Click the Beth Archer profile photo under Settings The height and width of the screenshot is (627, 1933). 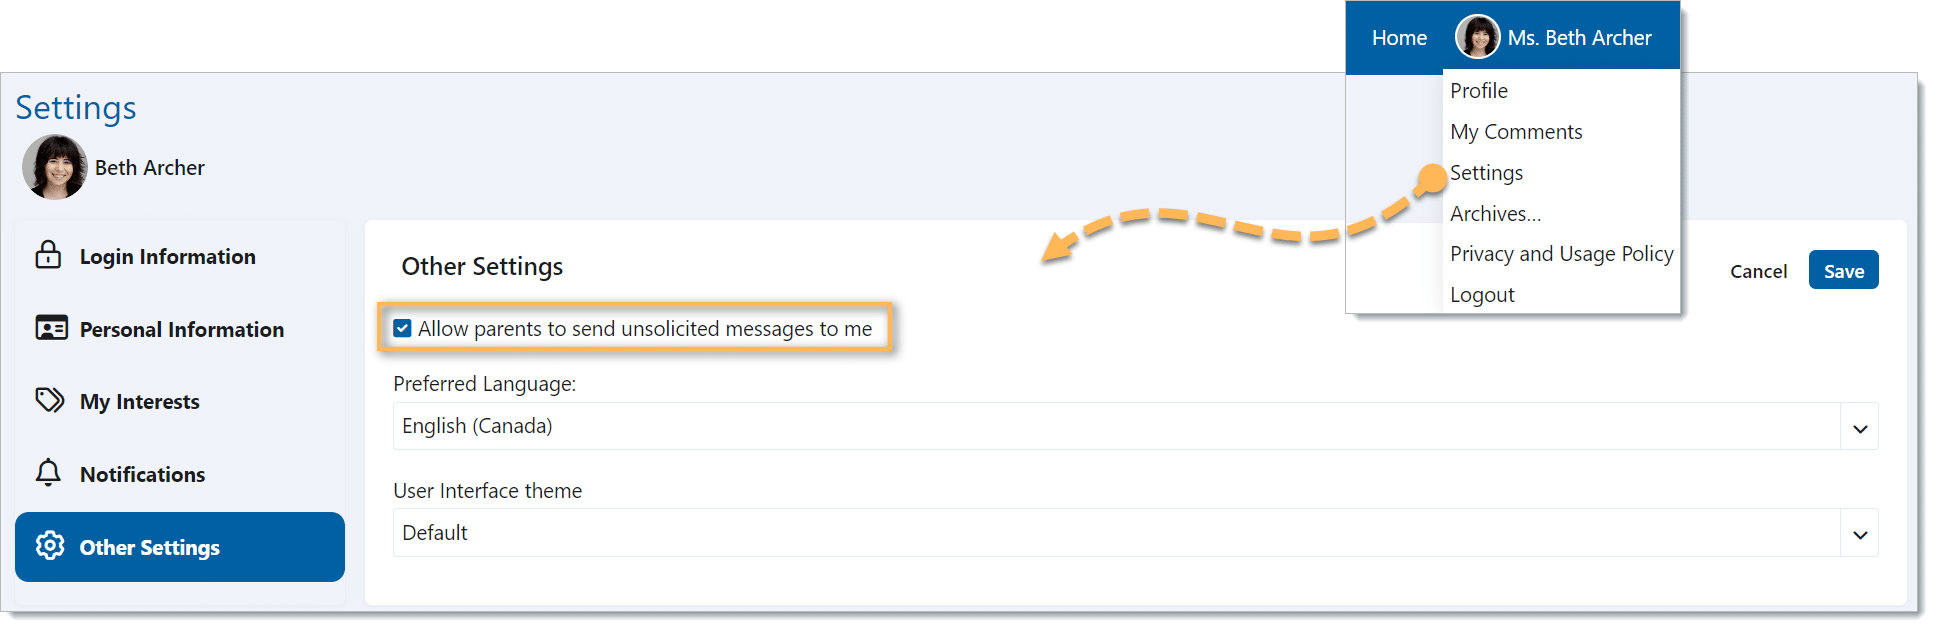coord(55,167)
